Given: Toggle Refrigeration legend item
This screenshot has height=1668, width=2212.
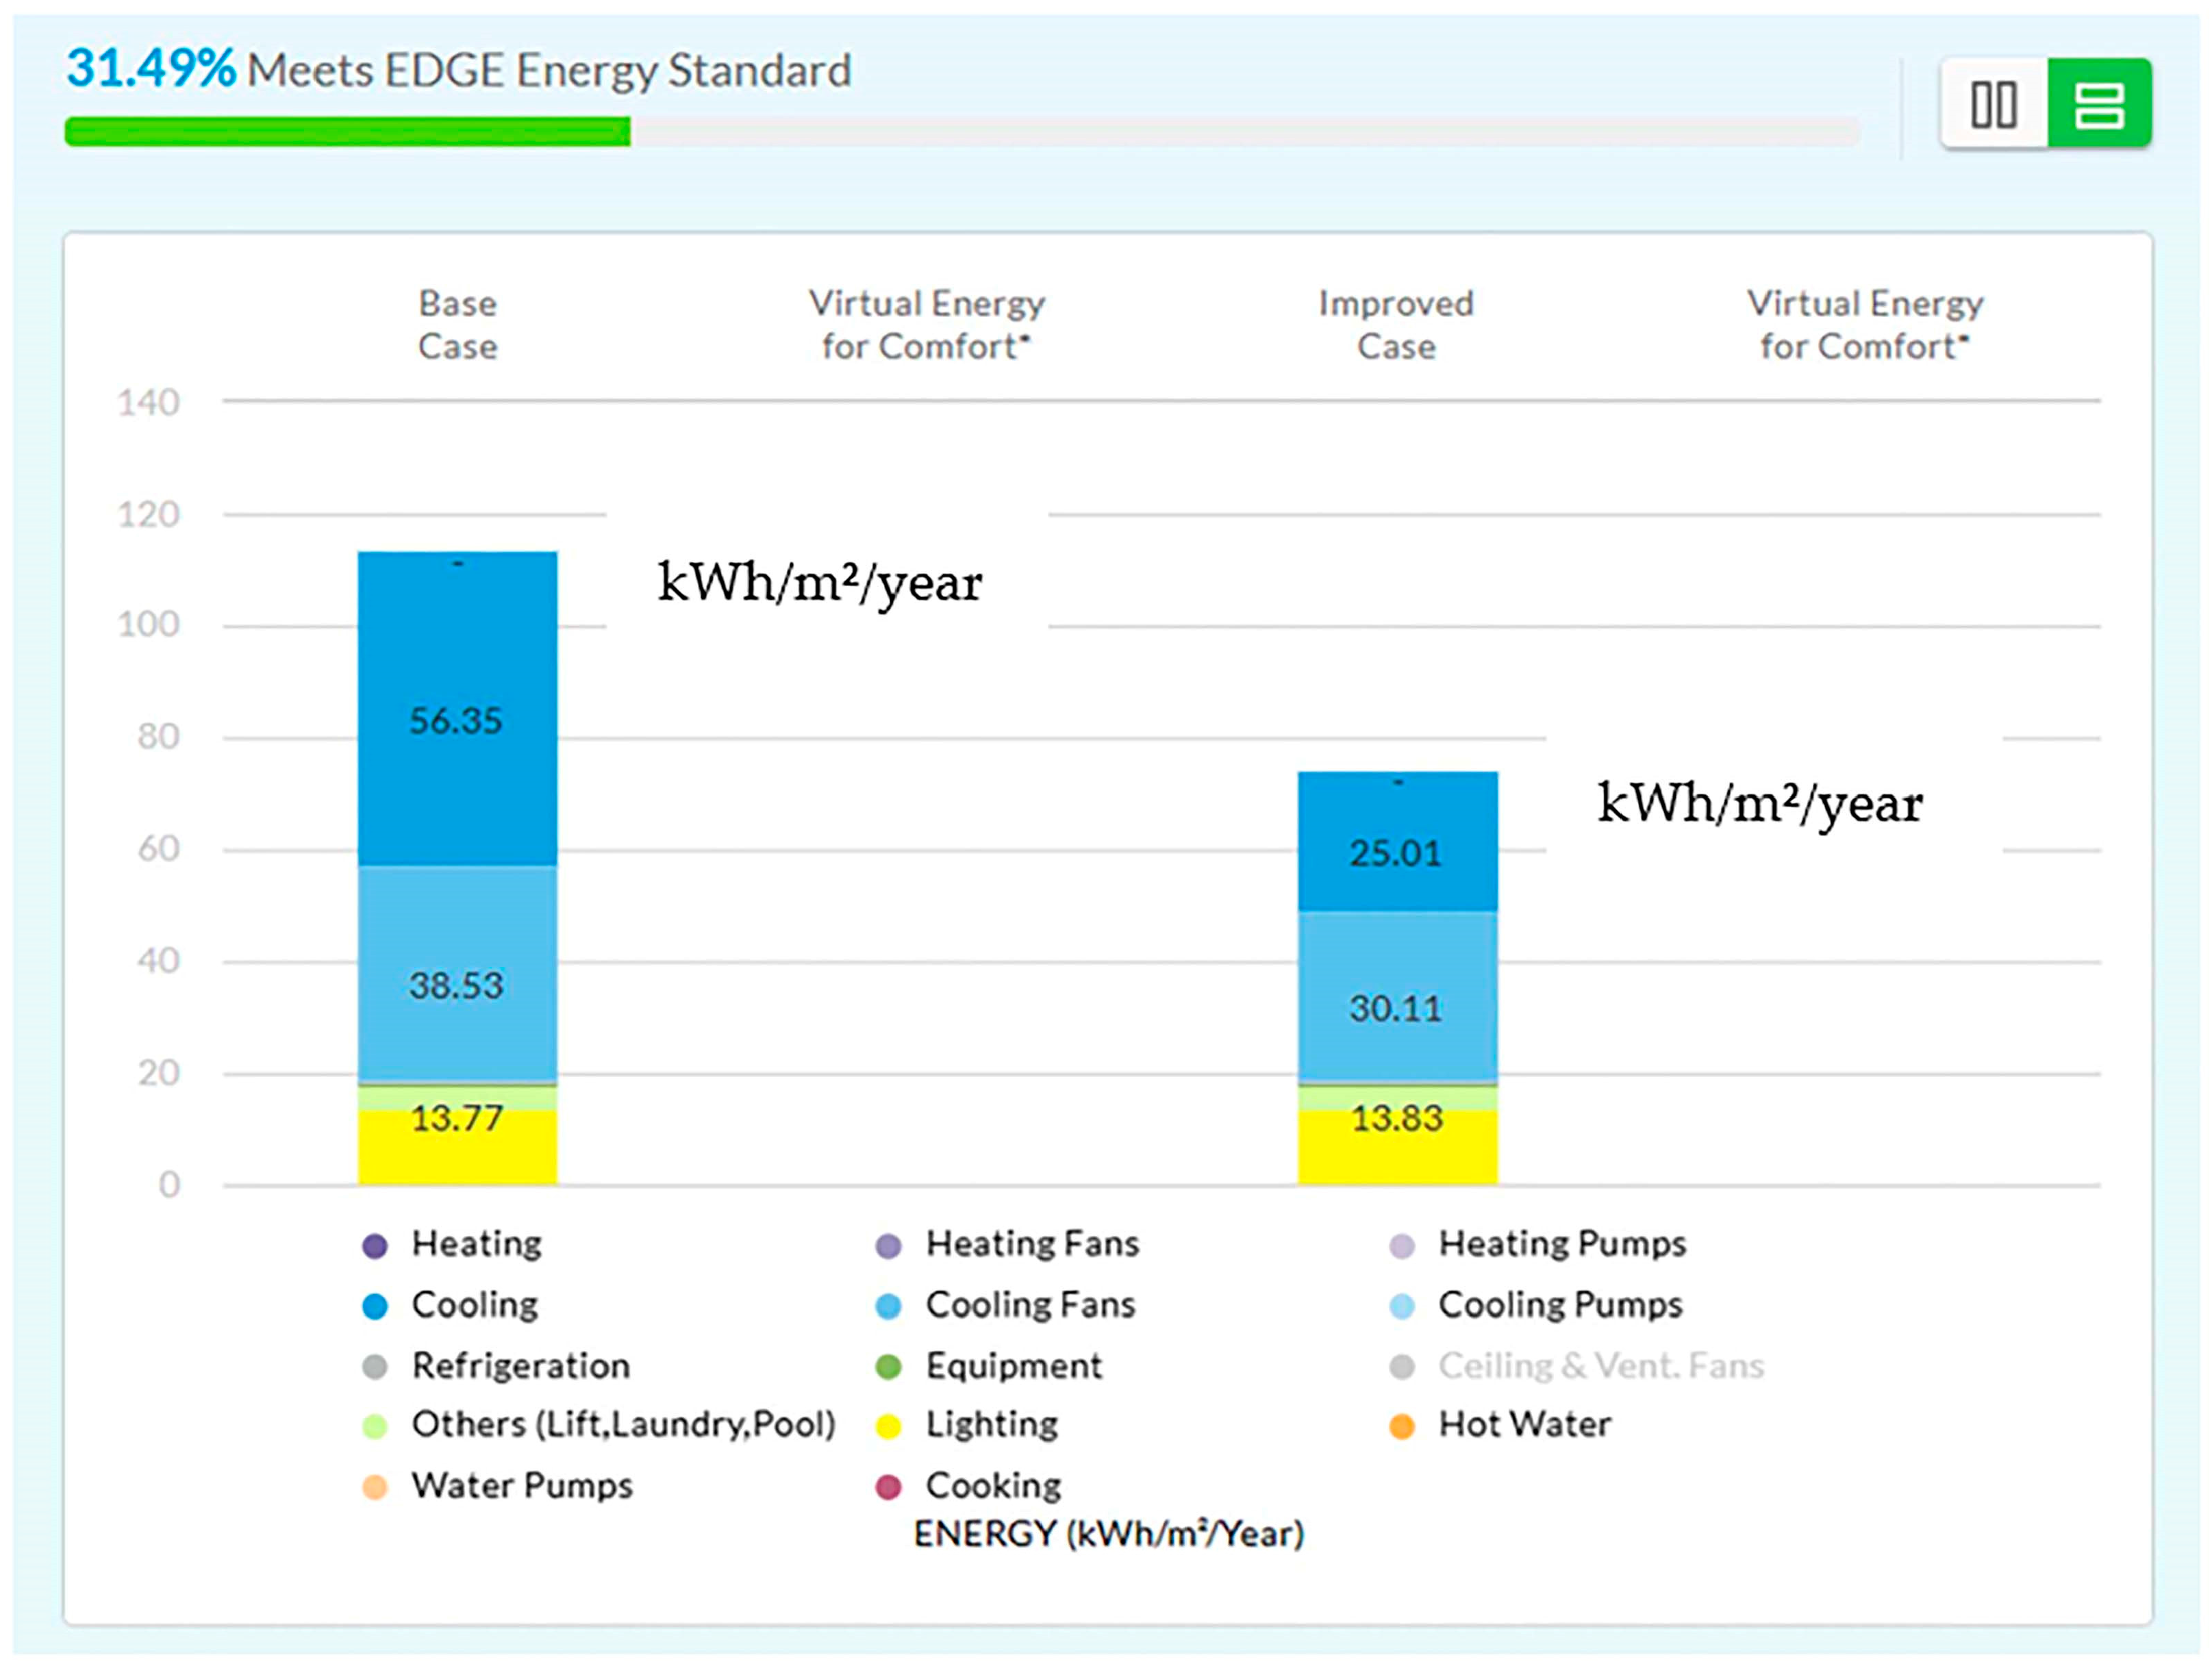Looking at the screenshot, I should [x=520, y=1366].
